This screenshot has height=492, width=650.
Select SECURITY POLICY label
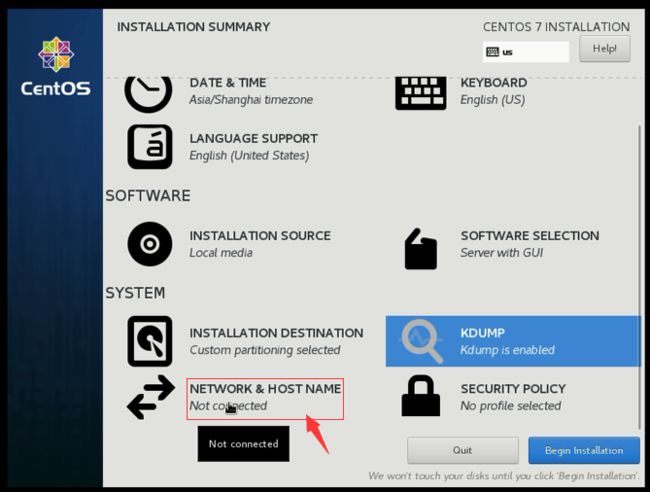[513, 389]
